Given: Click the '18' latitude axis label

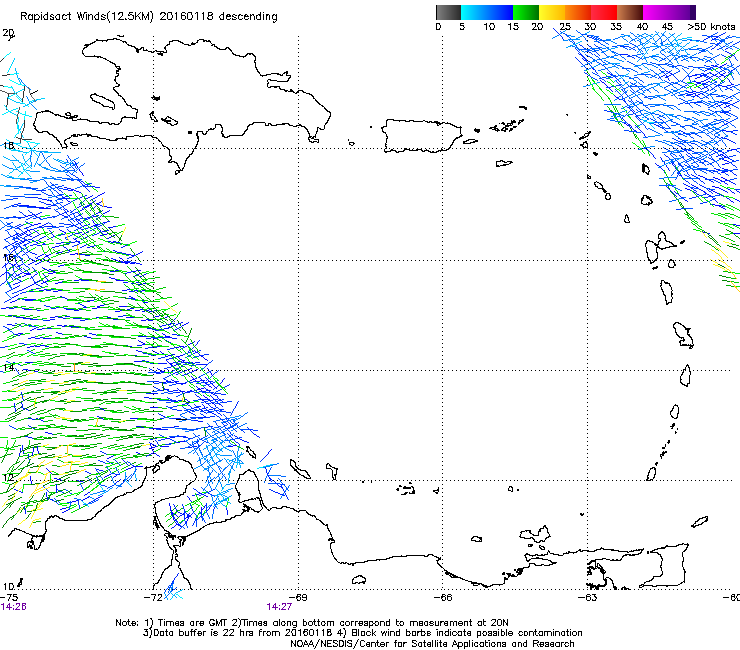Looking at the screenshot, I should [8, 145].
